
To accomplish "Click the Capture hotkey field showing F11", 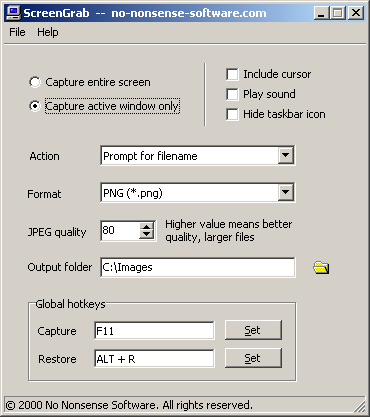I will click(154, 331).
